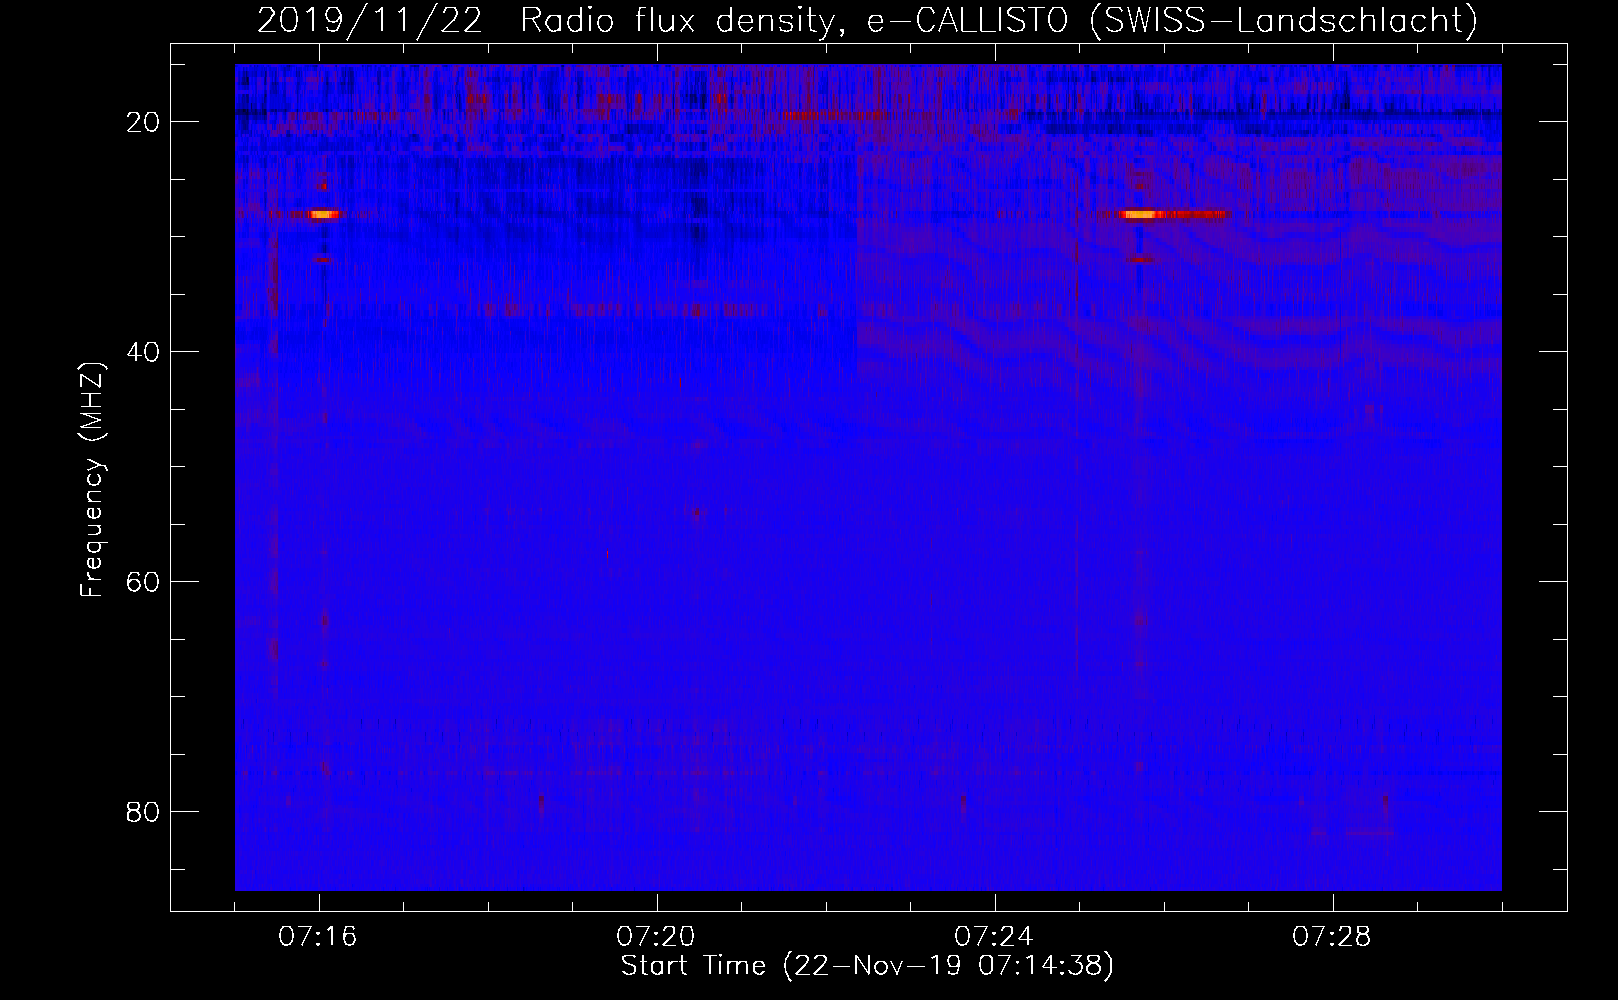1618x1000 pixels.
Task: Click the '07:24' time tick label
Action: point(994,937)
